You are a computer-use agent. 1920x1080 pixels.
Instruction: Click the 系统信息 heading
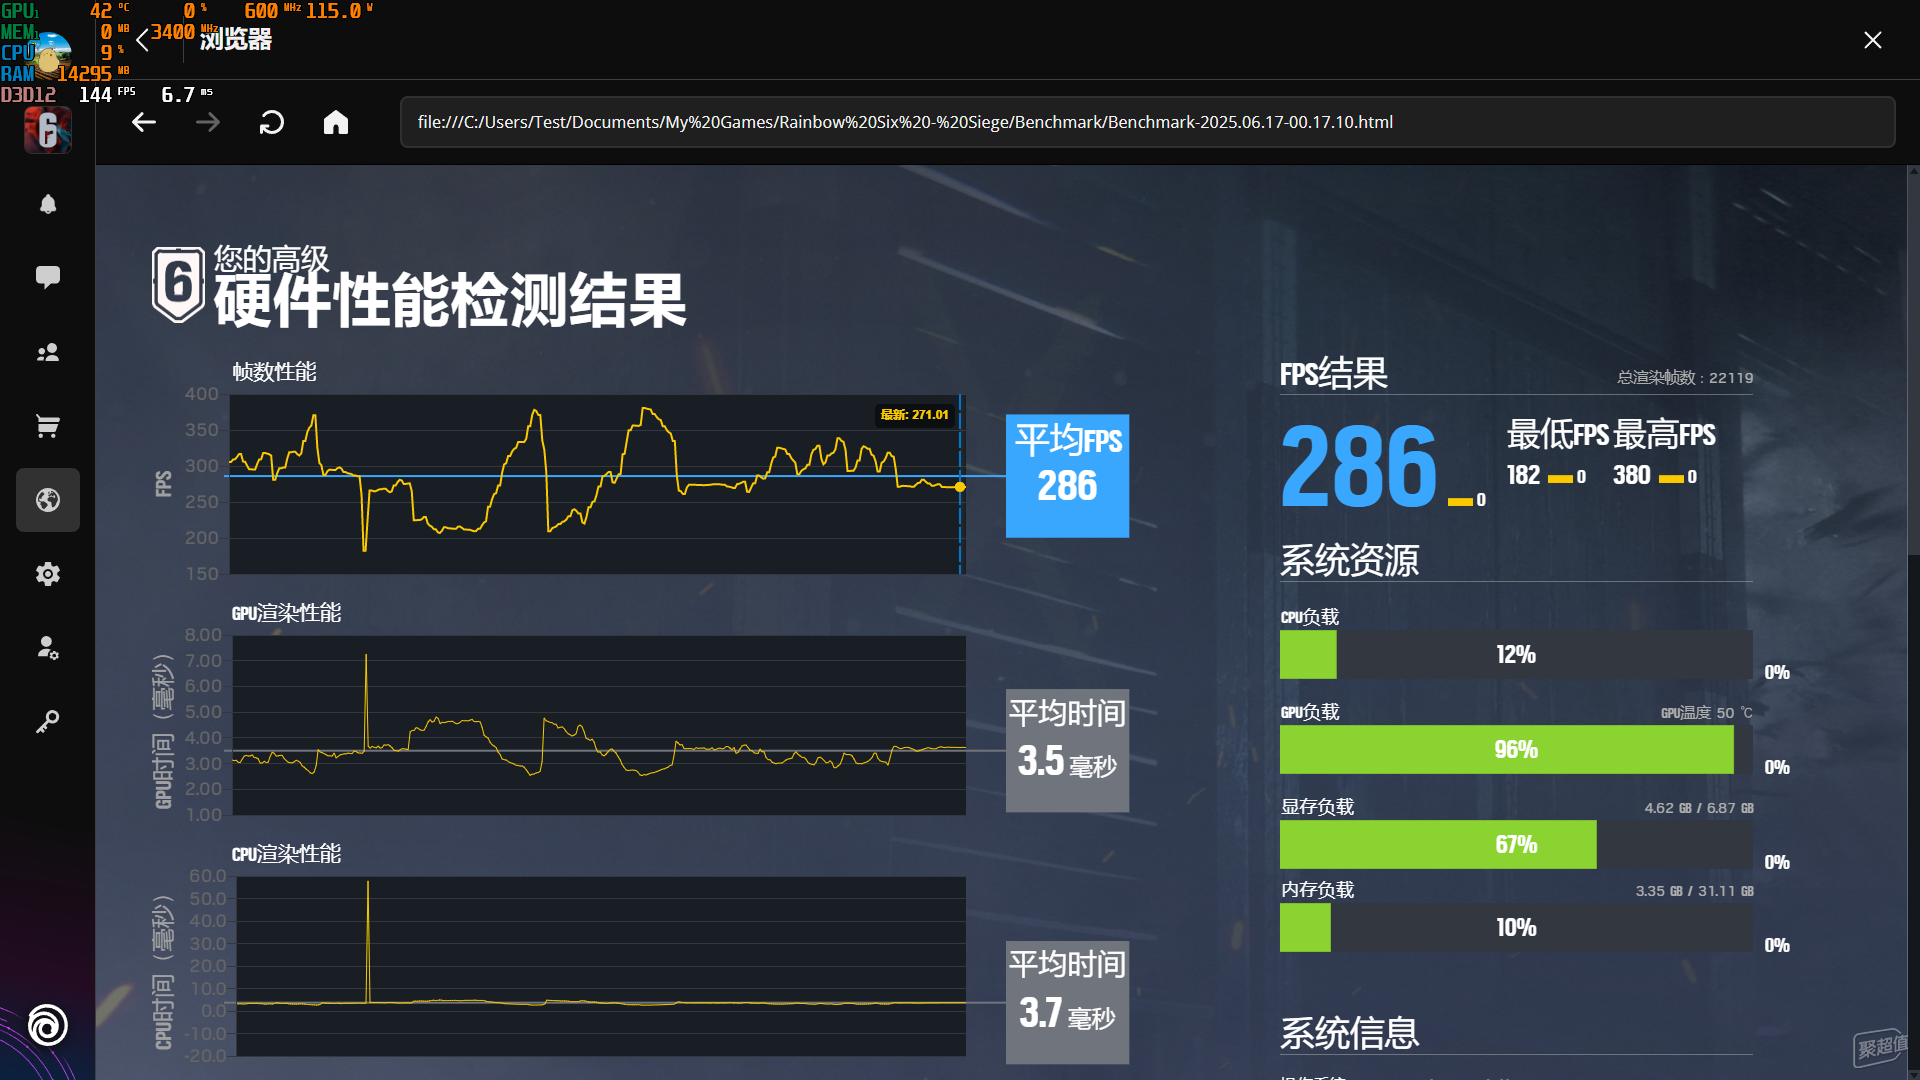[x=1350, y=1033]
